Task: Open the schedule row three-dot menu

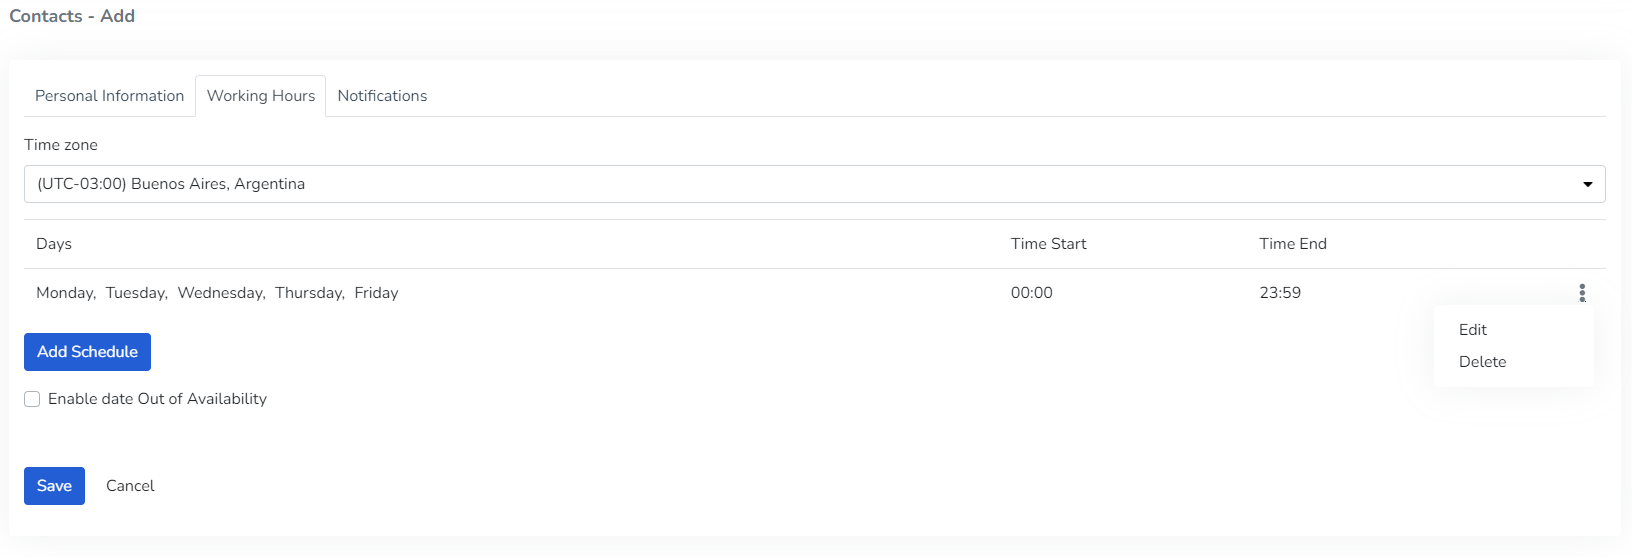Action: tap(1582, 292)
